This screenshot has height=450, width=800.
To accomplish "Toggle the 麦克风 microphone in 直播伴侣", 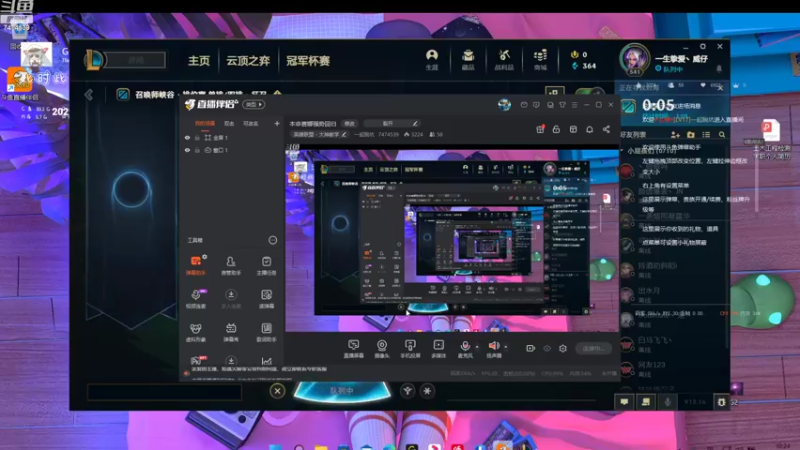I will [465, 349].
